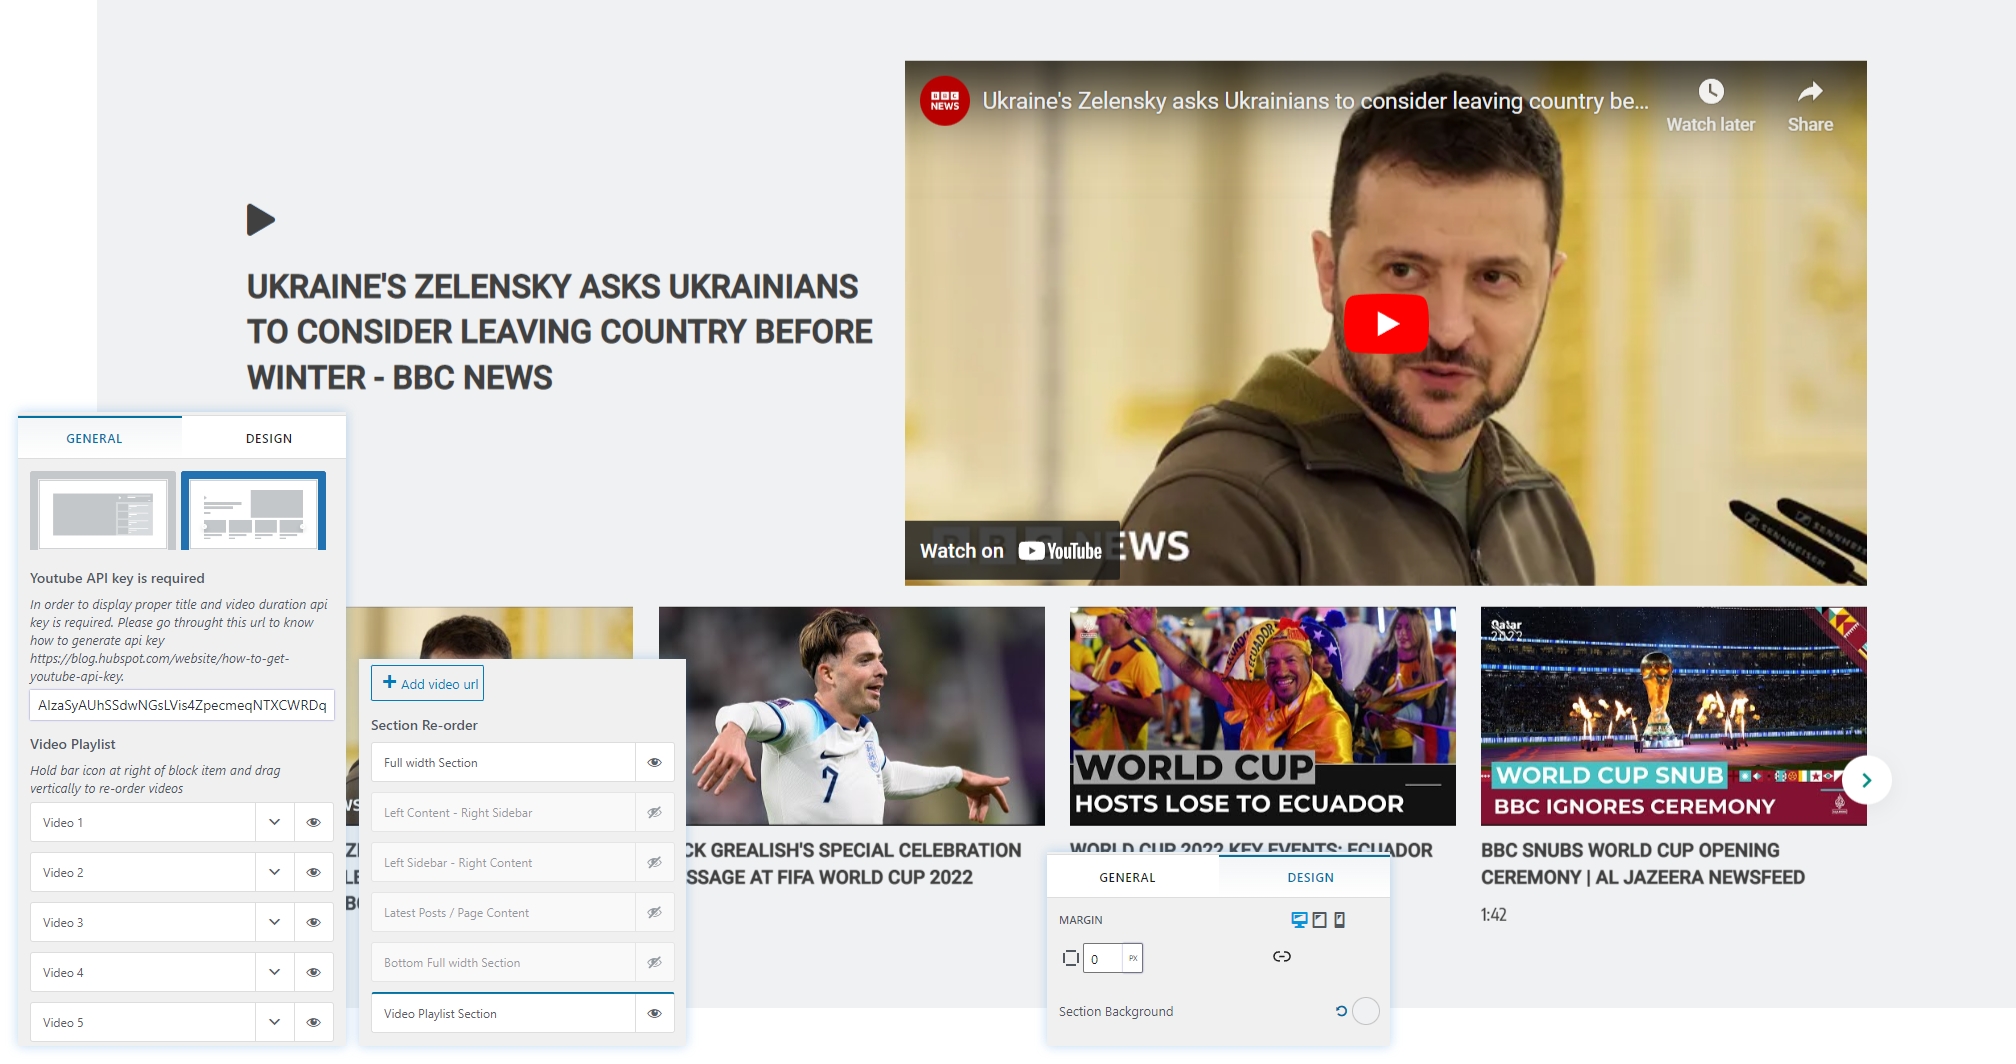This screenshot has height=1064, width=2016.
Task: Select tablet device icon for margin
Action: coord(1320,920)
